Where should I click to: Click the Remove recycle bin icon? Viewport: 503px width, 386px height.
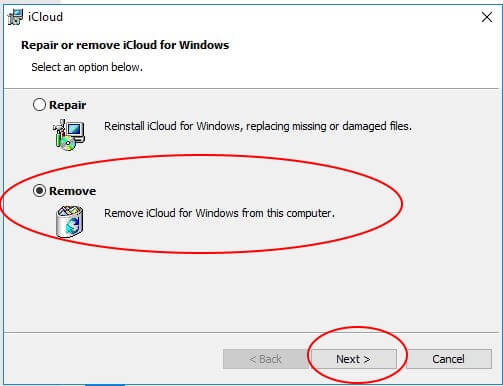[x=69, y=221]
